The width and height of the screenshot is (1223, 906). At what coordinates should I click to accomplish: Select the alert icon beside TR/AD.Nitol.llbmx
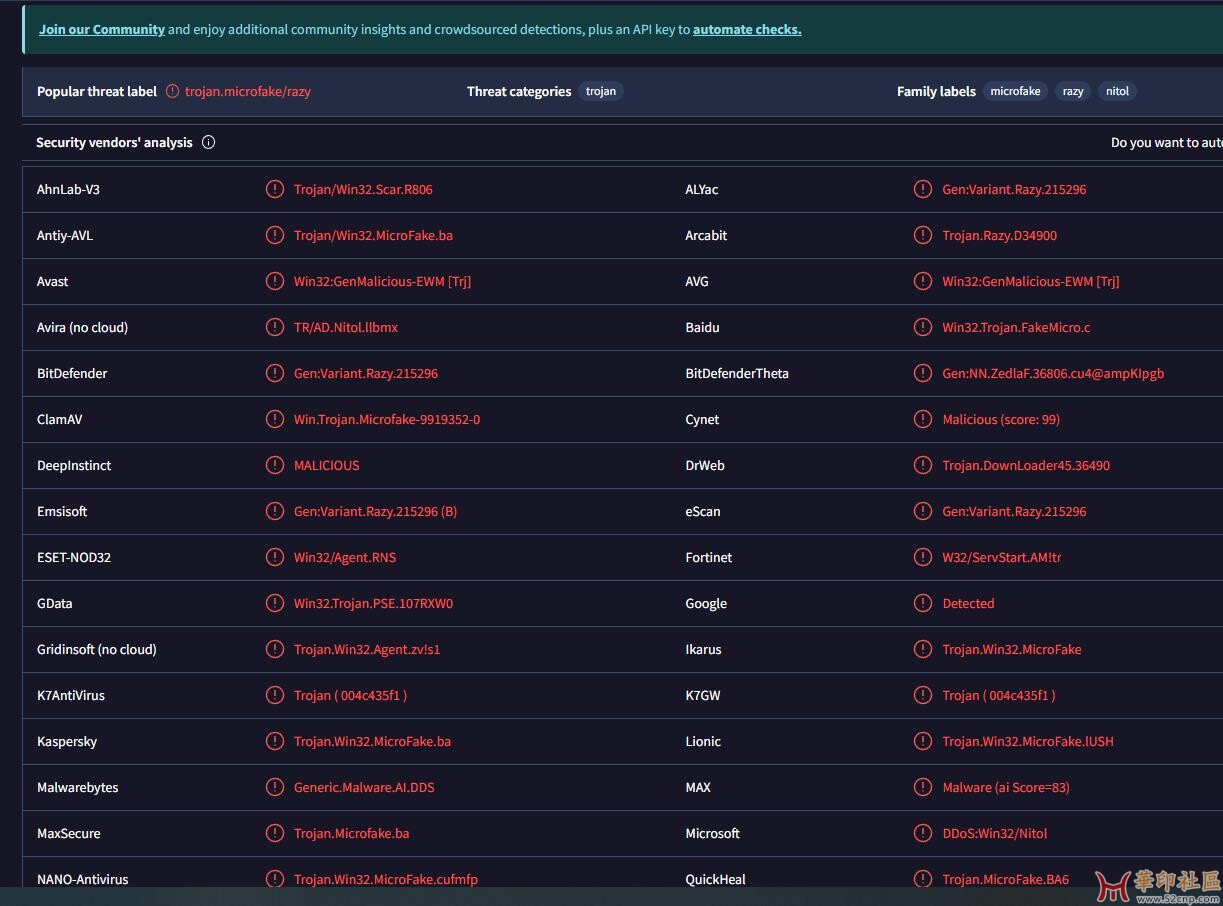[x=275, y=327]
